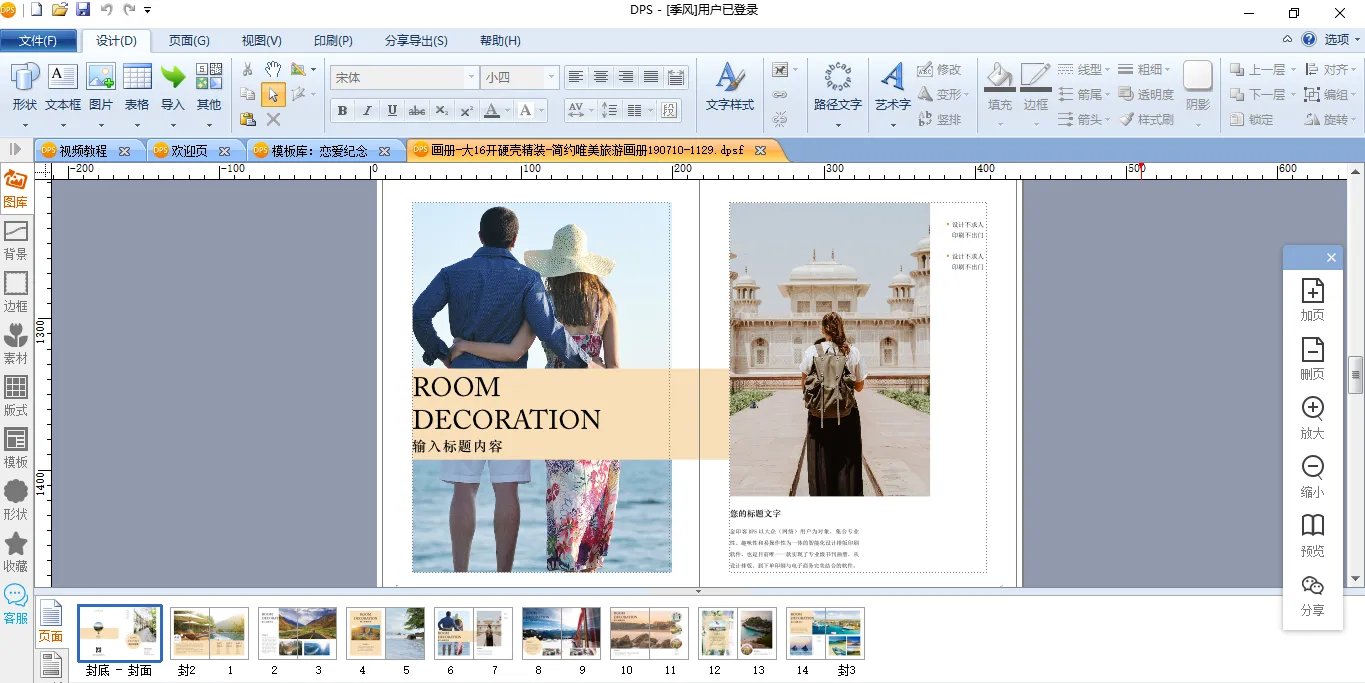Switch to the 页面(G) ribbon tab
The width and height of the screenshot is (1365, 683).
pos(189,41)
